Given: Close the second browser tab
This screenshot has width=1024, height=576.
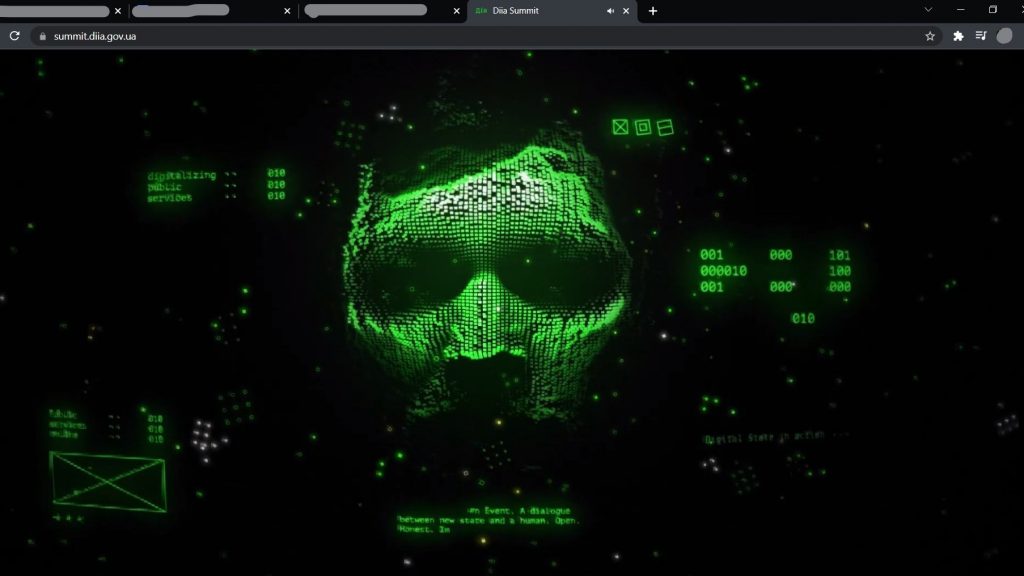Looking at the screenshot, I should [287, 11].
